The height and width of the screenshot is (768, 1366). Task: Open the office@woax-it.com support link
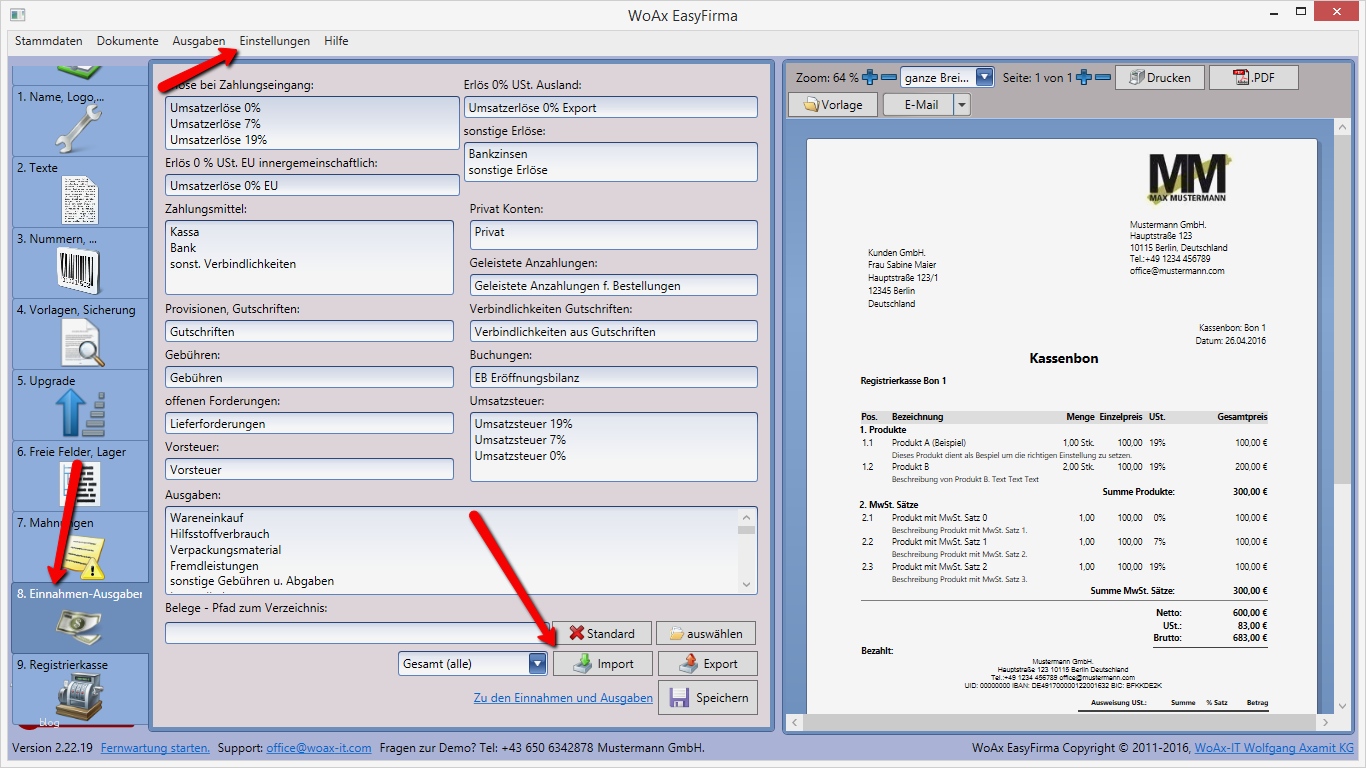[x=319, y=748]
